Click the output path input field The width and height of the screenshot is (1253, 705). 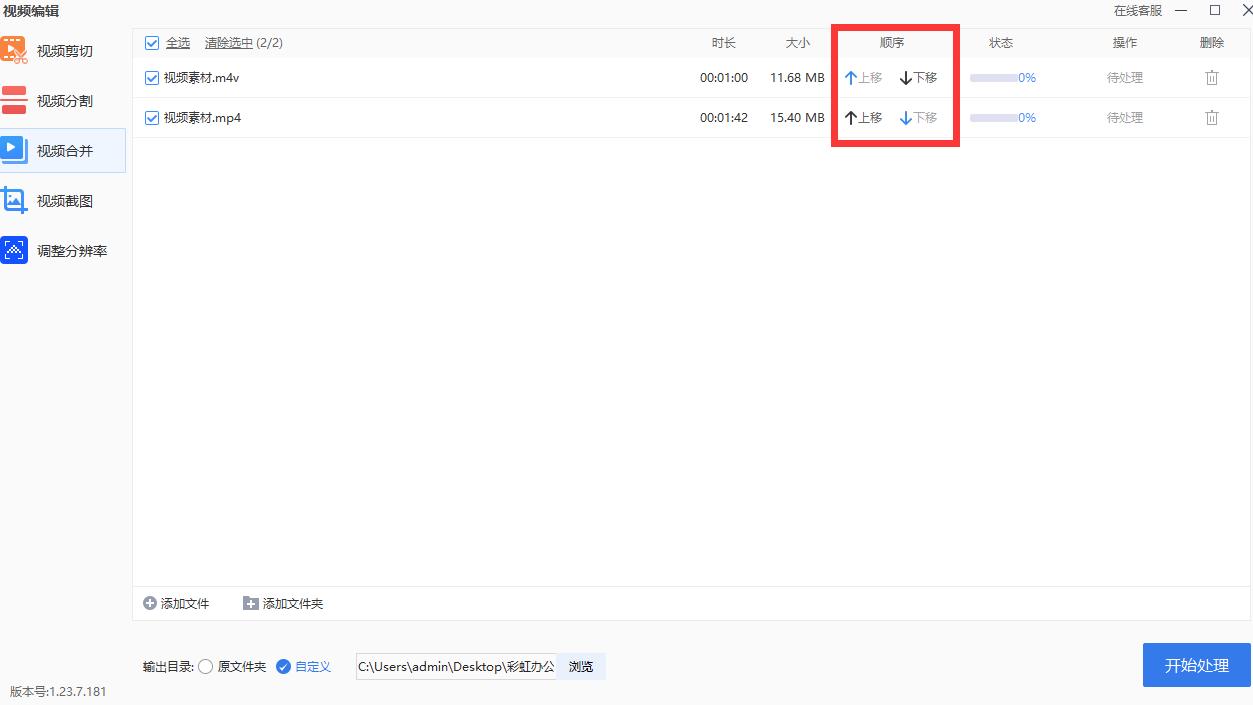(x=456, y=666)
